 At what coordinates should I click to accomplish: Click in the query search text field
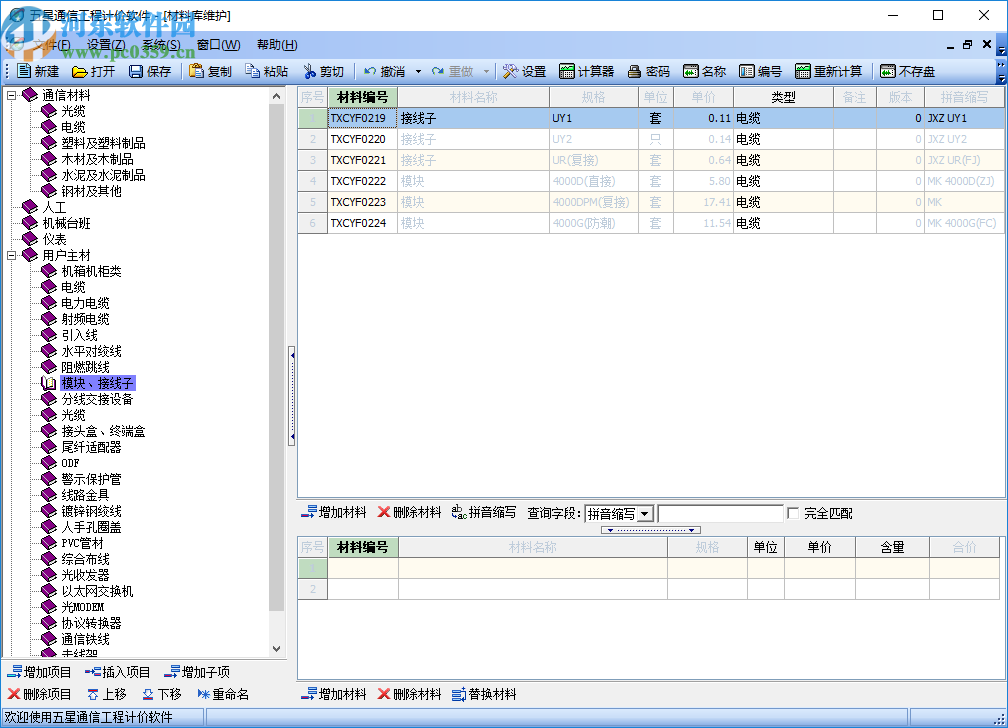point(720,514)
